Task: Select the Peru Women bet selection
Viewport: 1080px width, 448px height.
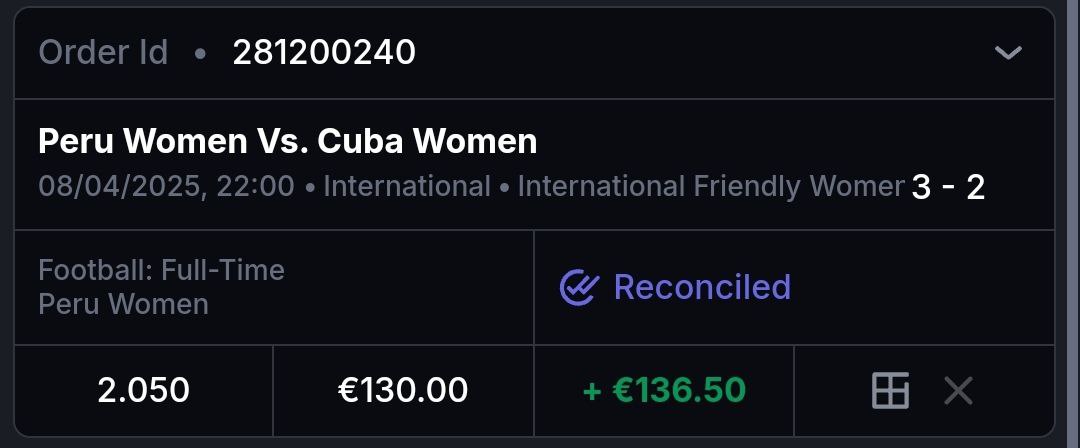Action: (x=123, y=304)
